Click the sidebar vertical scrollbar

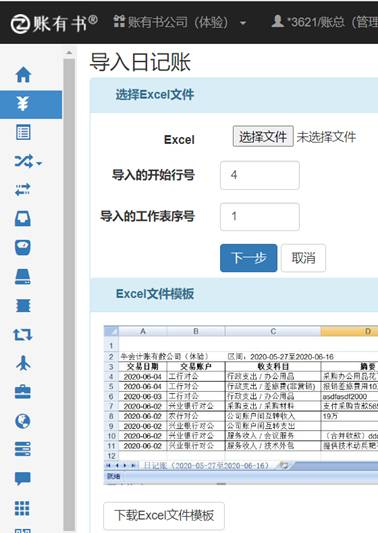(x=69, y=292)
